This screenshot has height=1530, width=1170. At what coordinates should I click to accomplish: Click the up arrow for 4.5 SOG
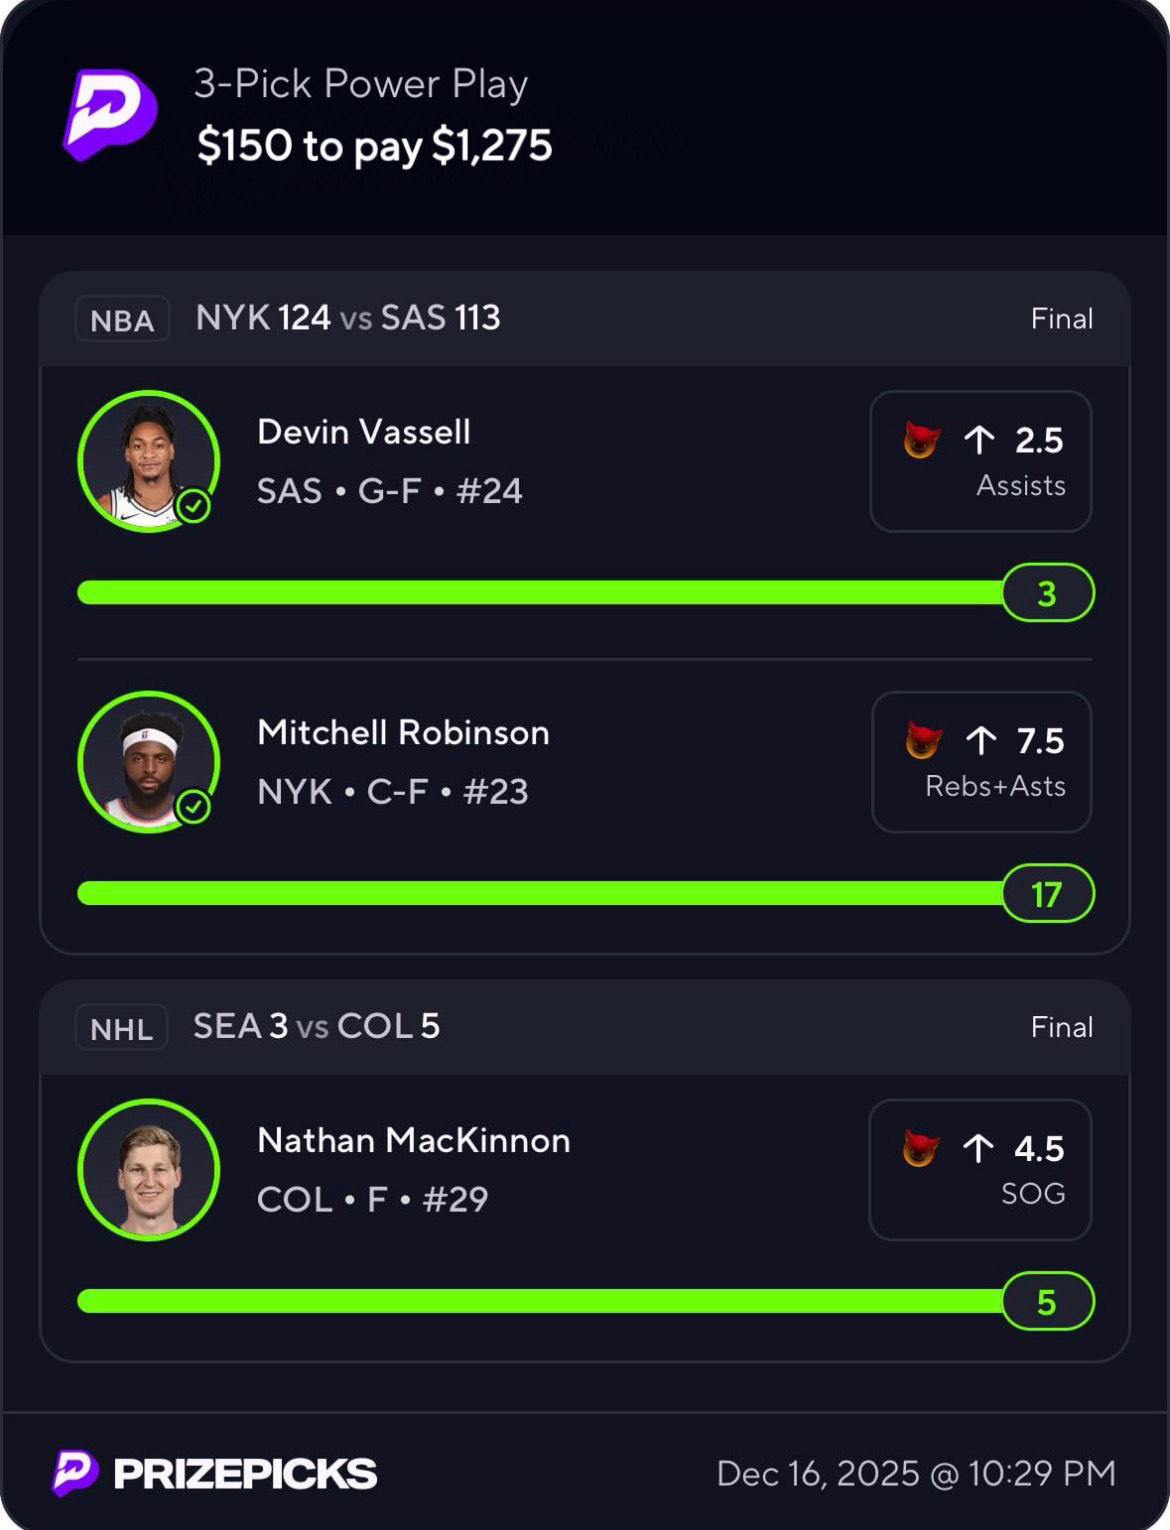[978, 1149]
